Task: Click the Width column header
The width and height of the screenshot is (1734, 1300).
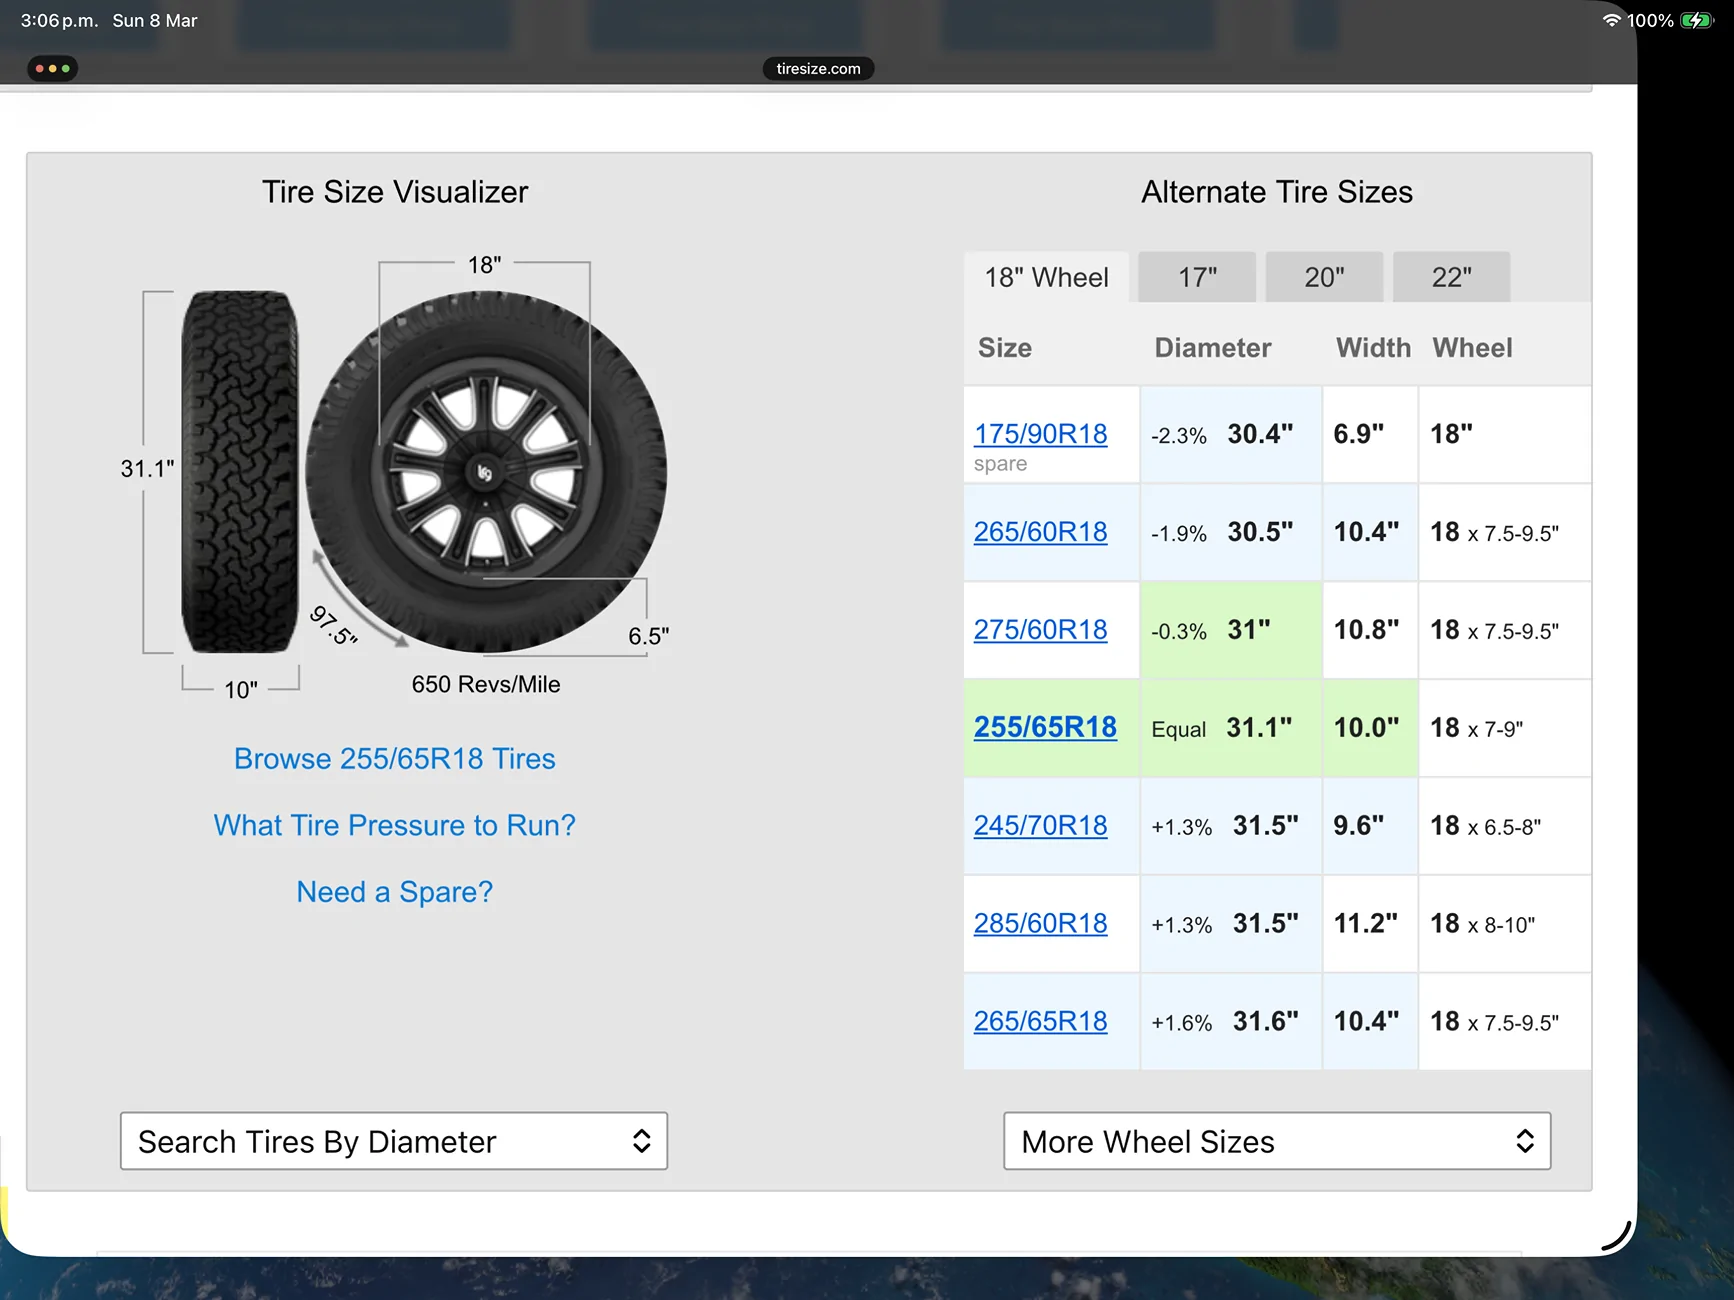Action: (1373, 347)
